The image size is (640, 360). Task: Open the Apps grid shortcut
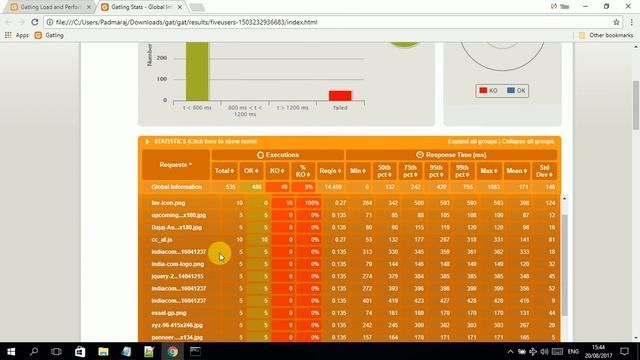click(17, 36)
